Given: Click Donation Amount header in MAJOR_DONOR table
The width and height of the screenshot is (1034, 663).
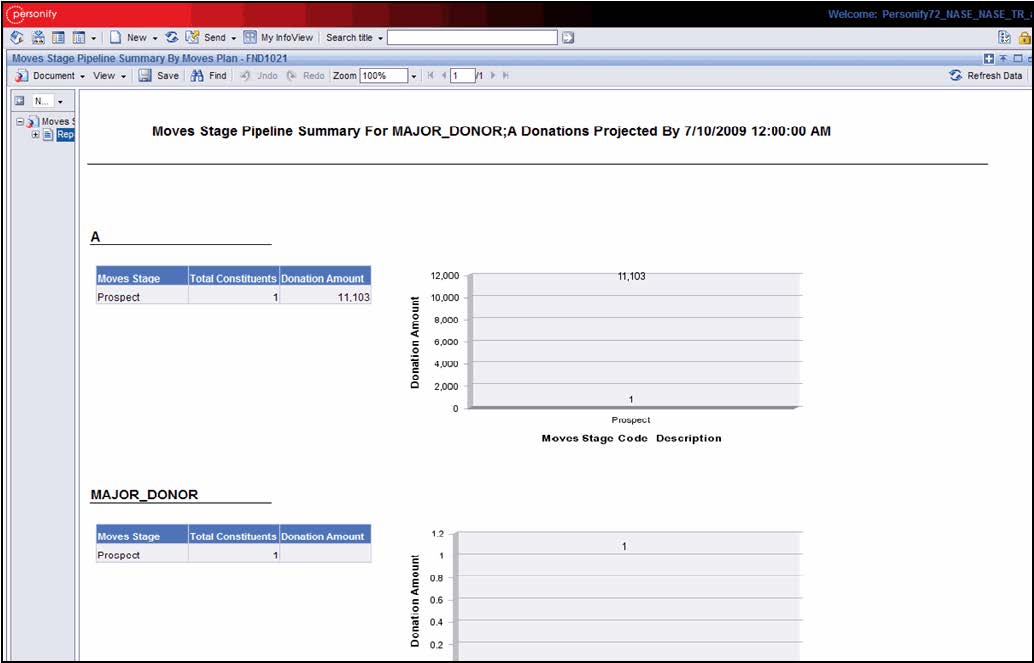Looking at the screenshot, I should point(325,536).
